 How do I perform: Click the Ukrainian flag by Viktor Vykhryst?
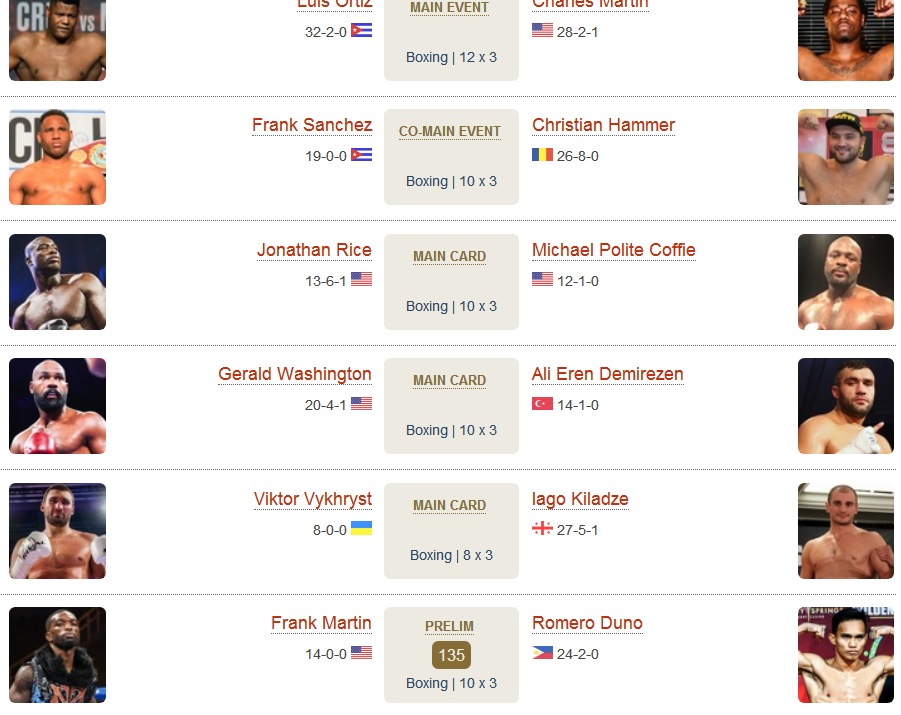click(x=361, y=528)
